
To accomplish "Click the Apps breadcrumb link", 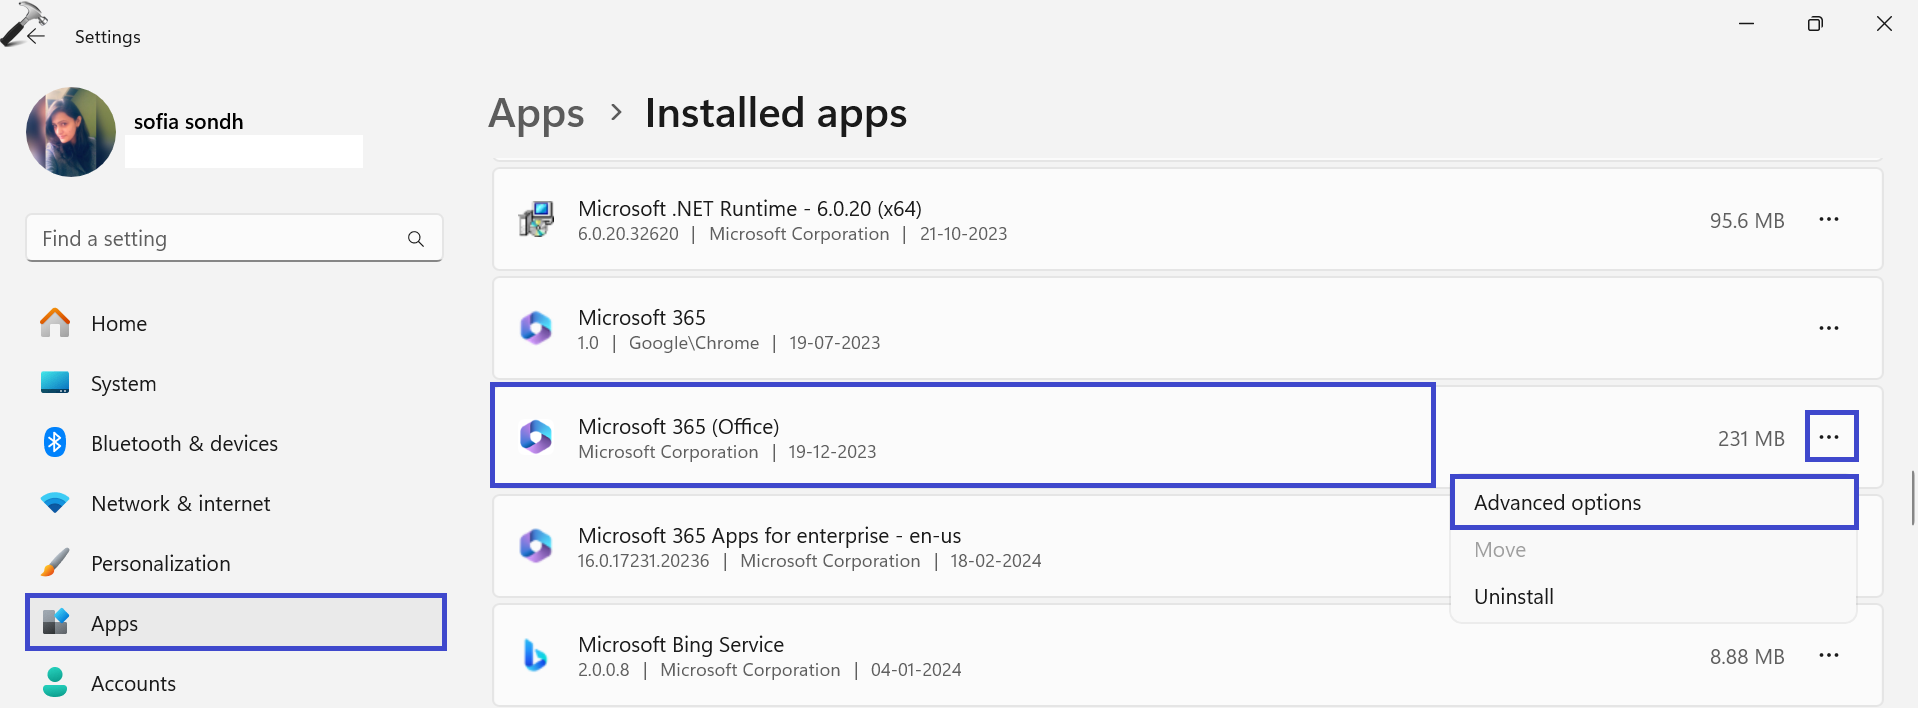I will coord(536,114).
